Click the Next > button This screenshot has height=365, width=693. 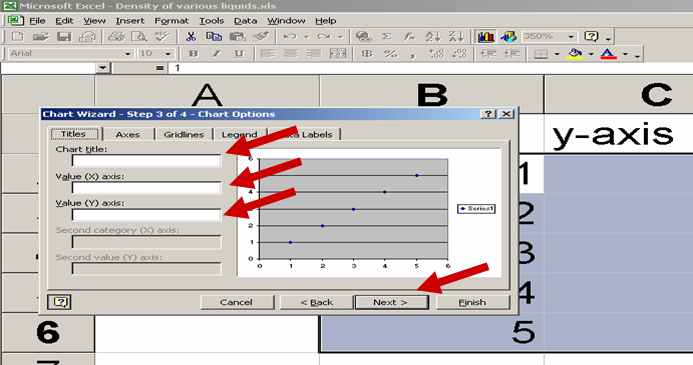[391, 302]
